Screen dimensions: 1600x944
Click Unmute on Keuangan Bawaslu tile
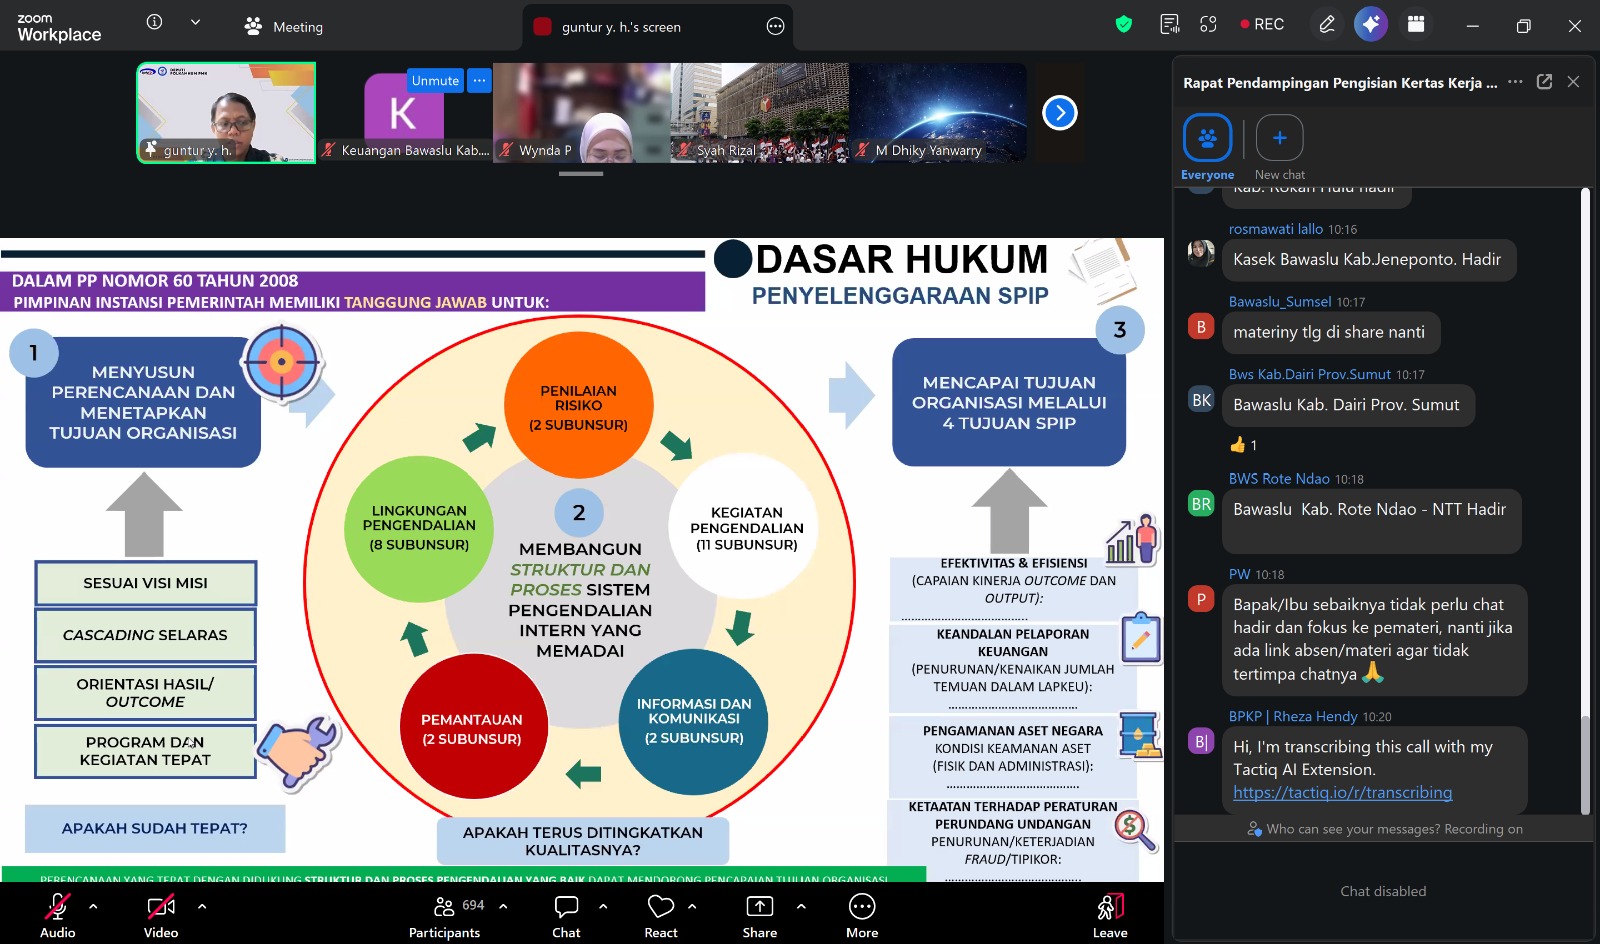click(x=435, y=81)
